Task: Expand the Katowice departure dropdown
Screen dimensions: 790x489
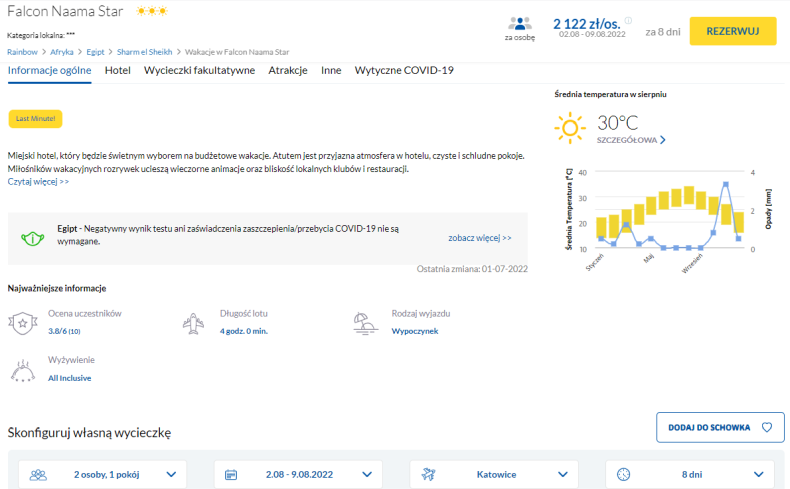Action: point(494,474)
